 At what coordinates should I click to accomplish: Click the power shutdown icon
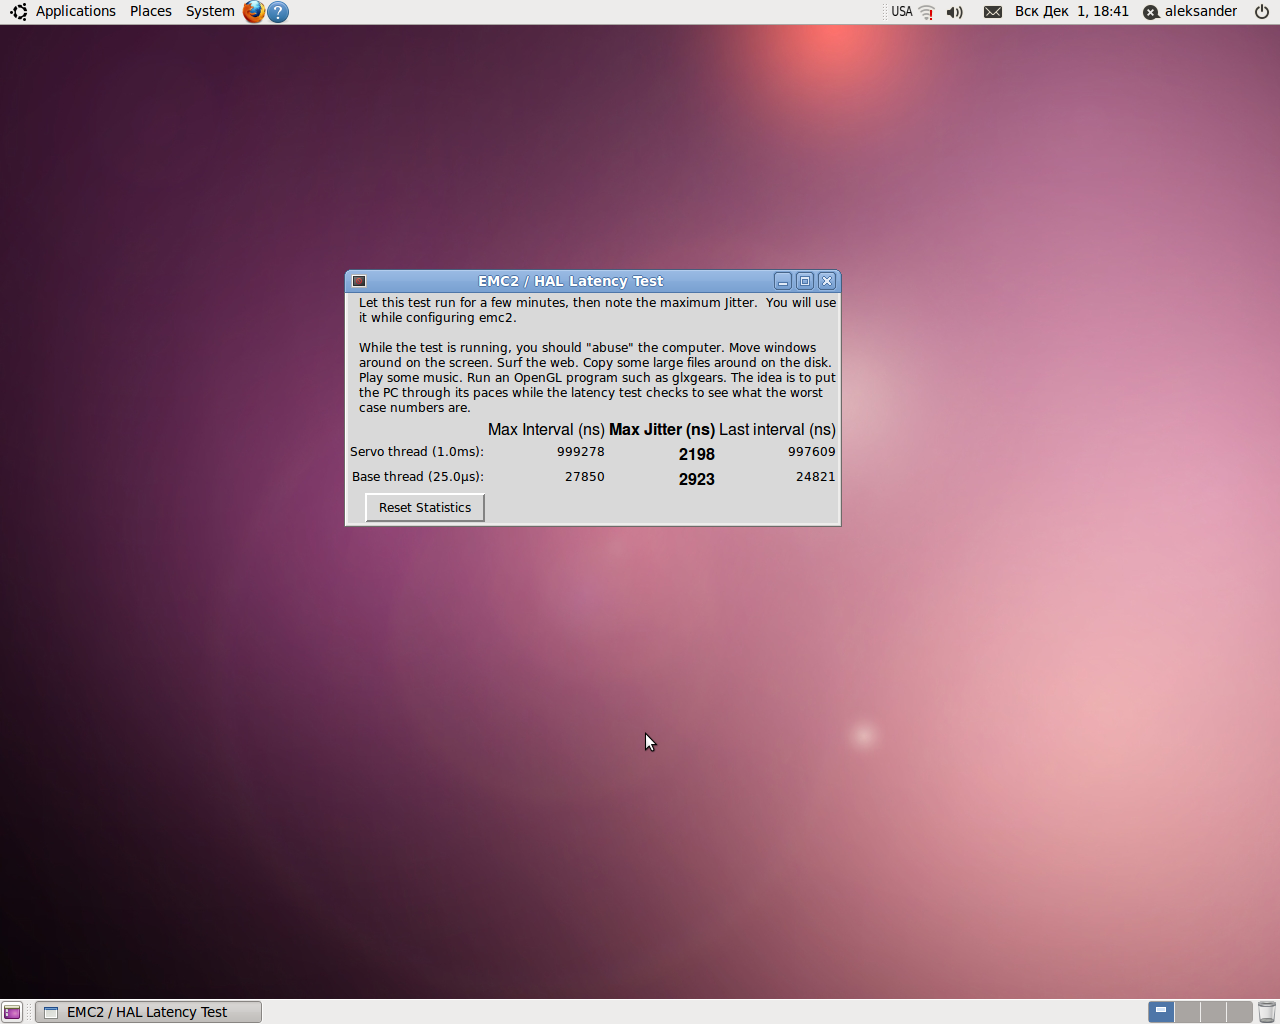tap(1262, 12)
